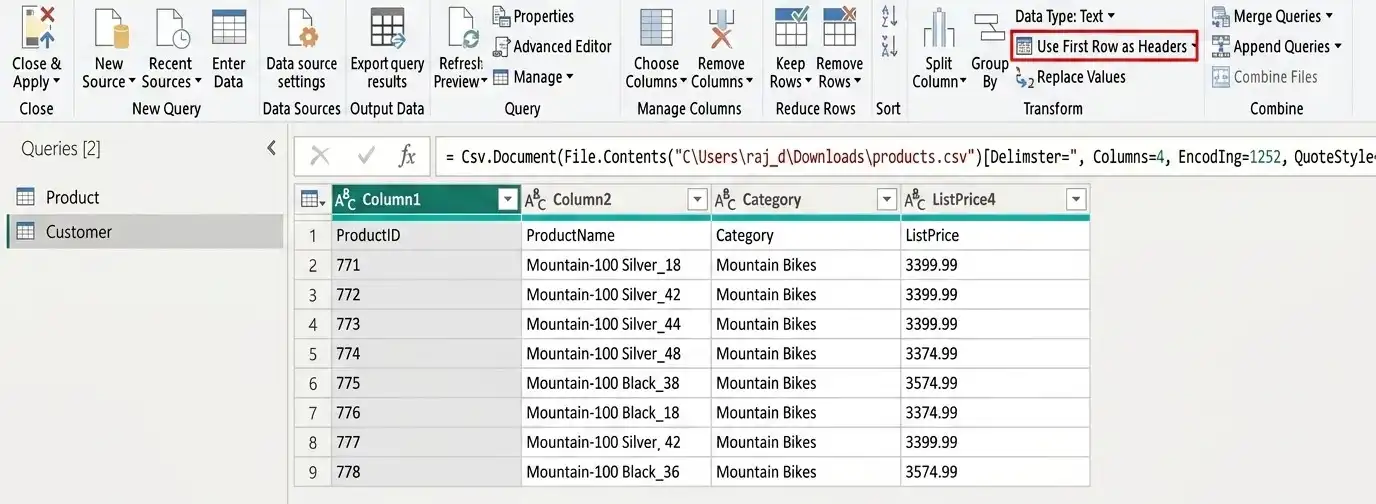Open the Advanced Editor
The width and height of the screenshot is (1376, 504).
pos(552,46)
